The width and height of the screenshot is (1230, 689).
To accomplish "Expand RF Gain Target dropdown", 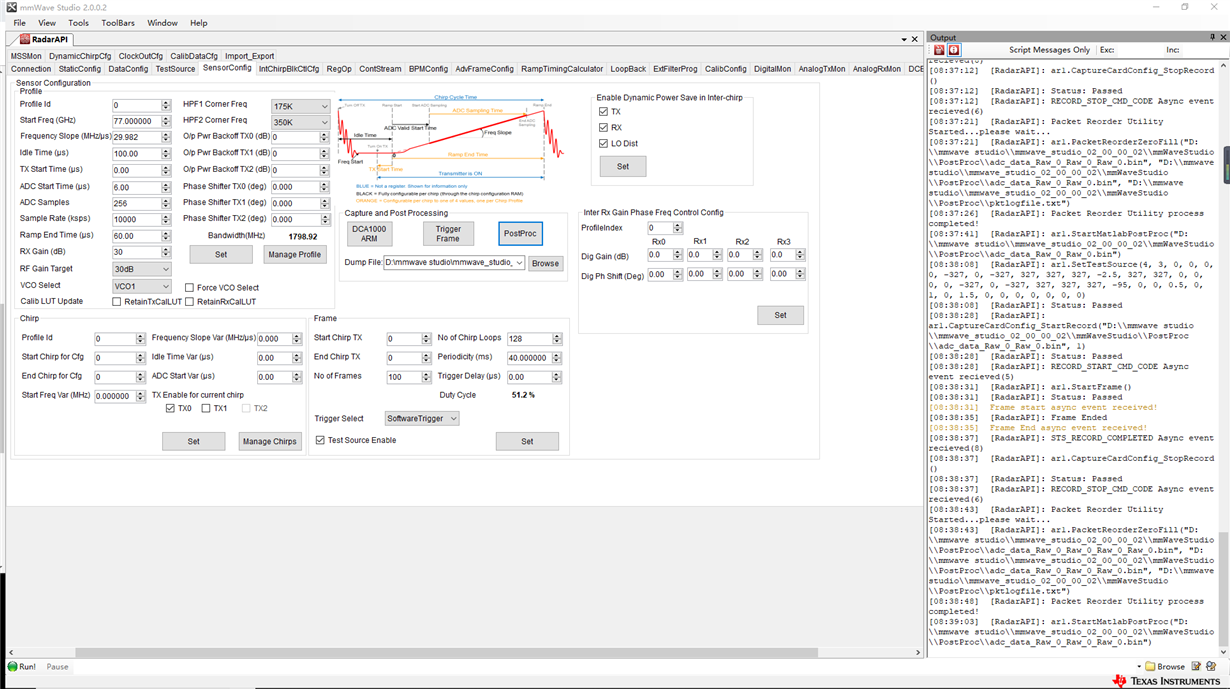I will coord(141,269).
